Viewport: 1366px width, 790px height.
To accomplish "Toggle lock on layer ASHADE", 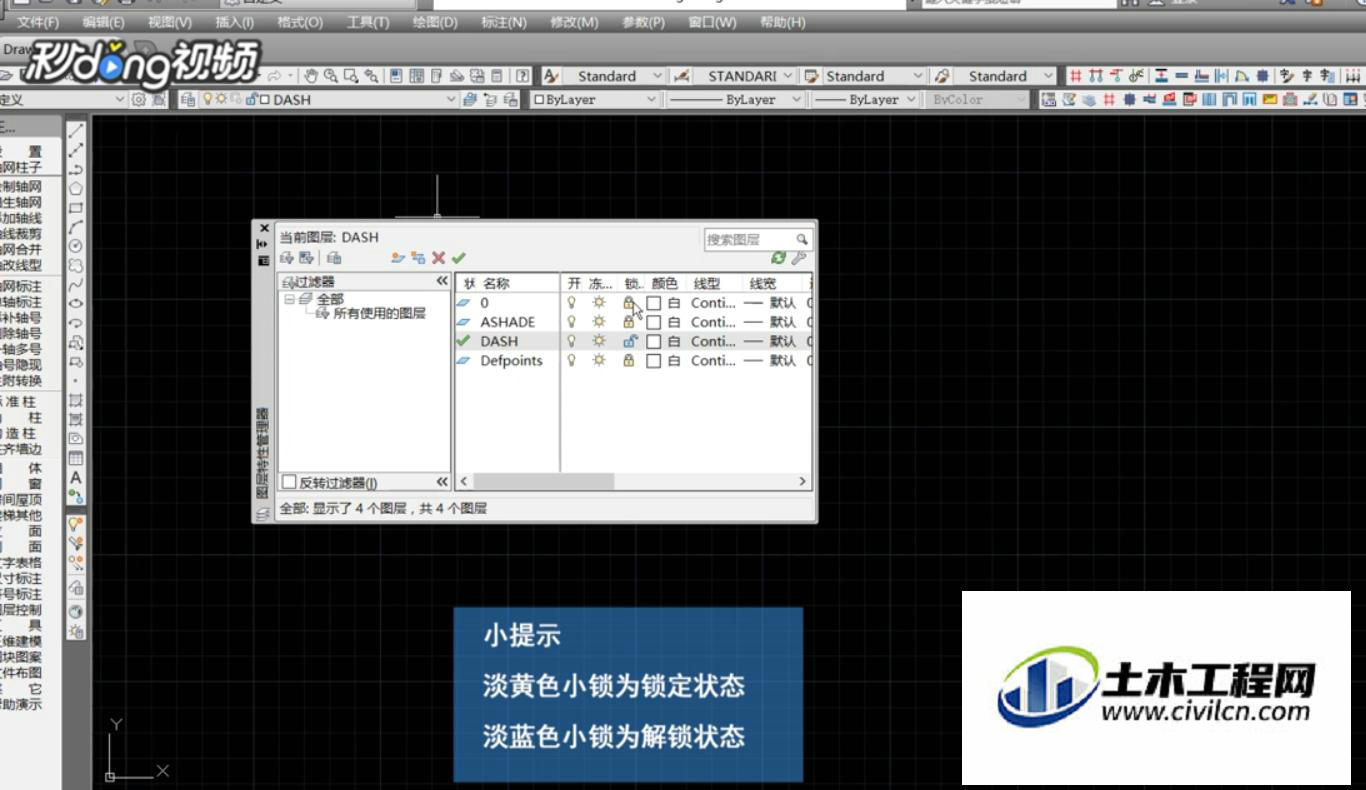I will coord(629,322).
